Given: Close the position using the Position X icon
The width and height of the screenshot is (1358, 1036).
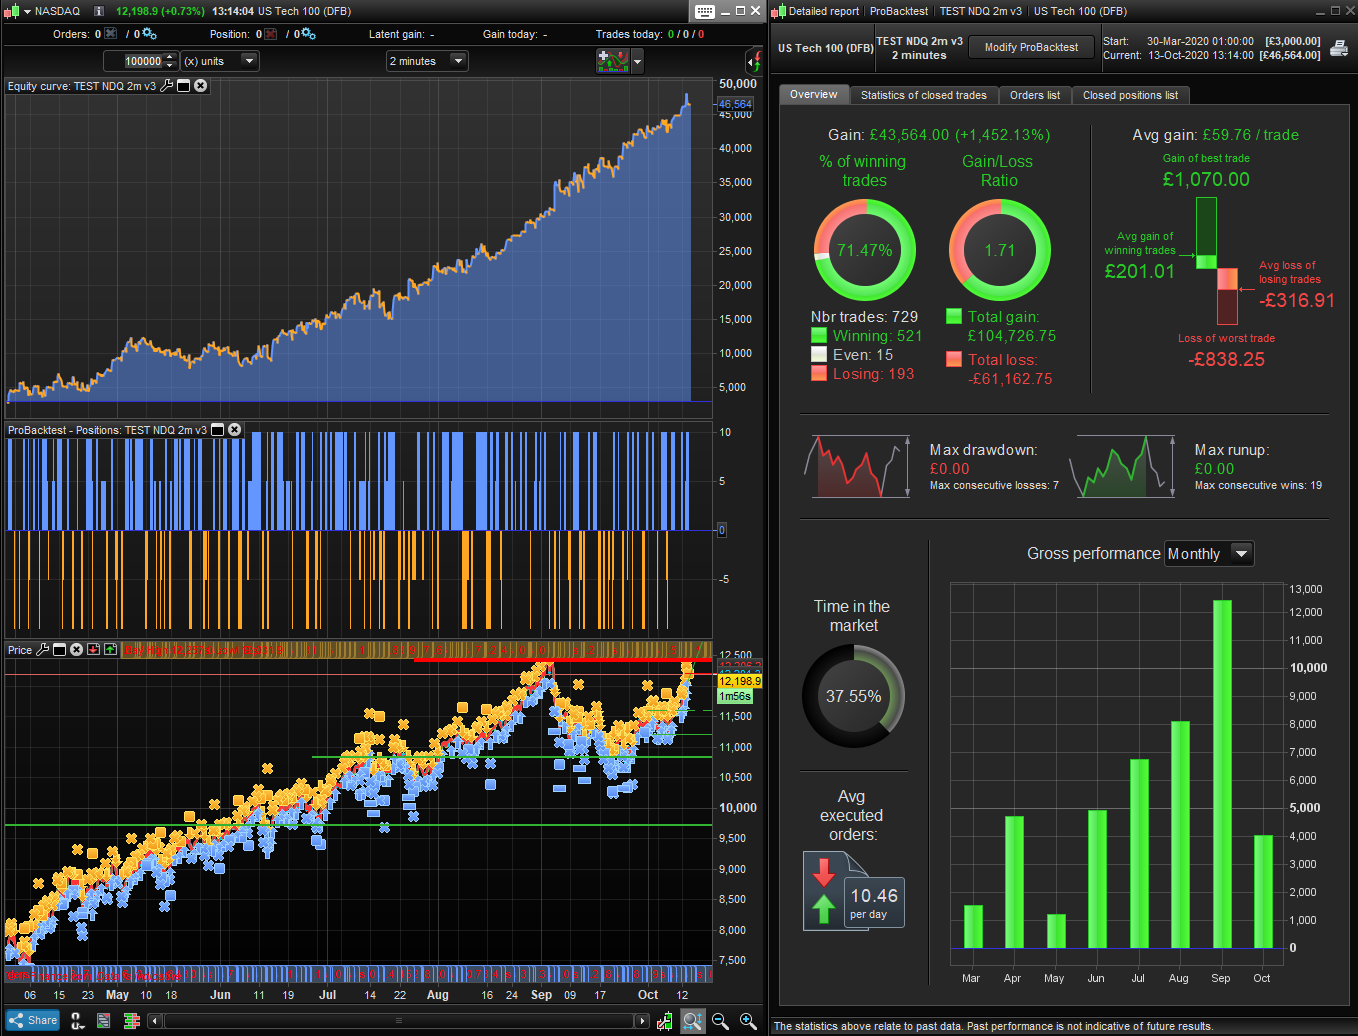Looking at the screenshot, I should 271,34.
